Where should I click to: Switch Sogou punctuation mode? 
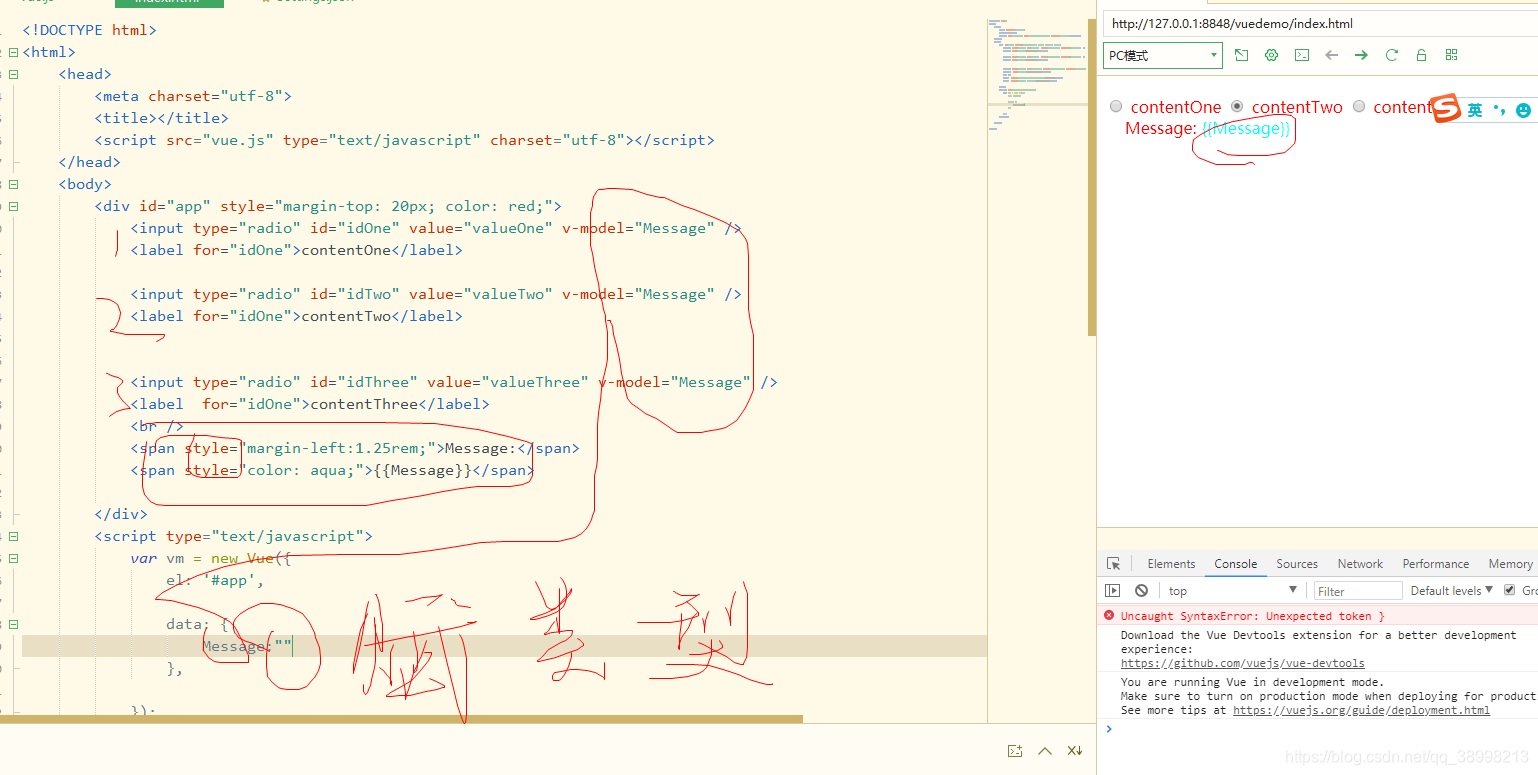click(x=1498, y=110)
